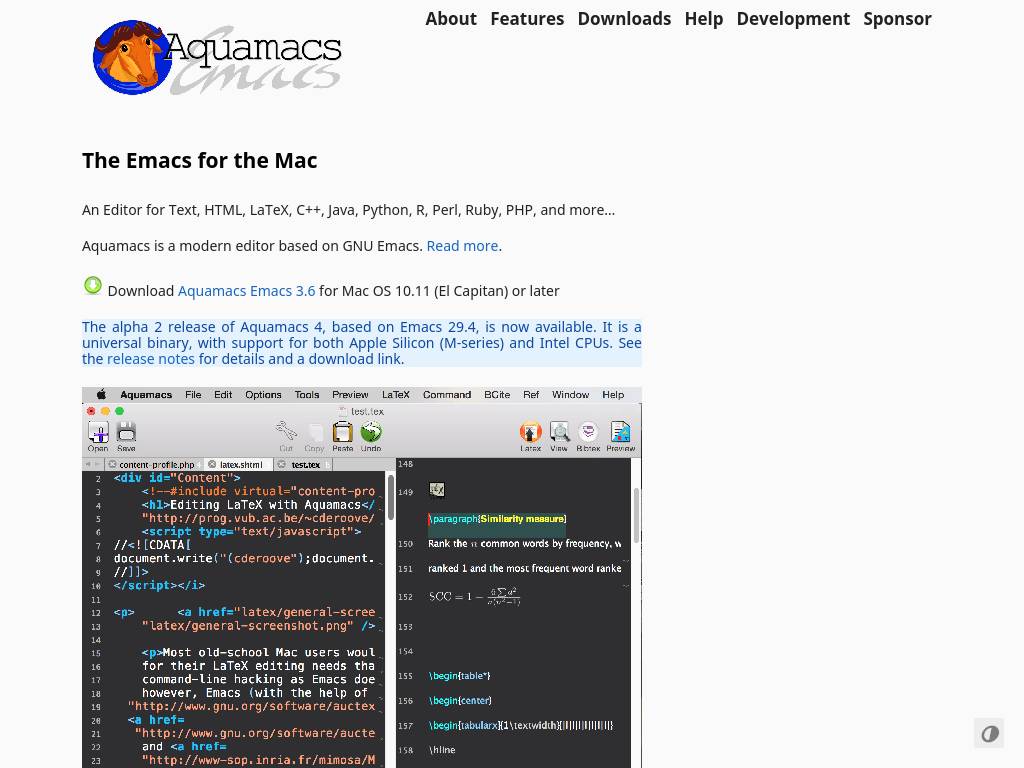
Task: Open Help in the website top navigation
Action: pos(703,19)
